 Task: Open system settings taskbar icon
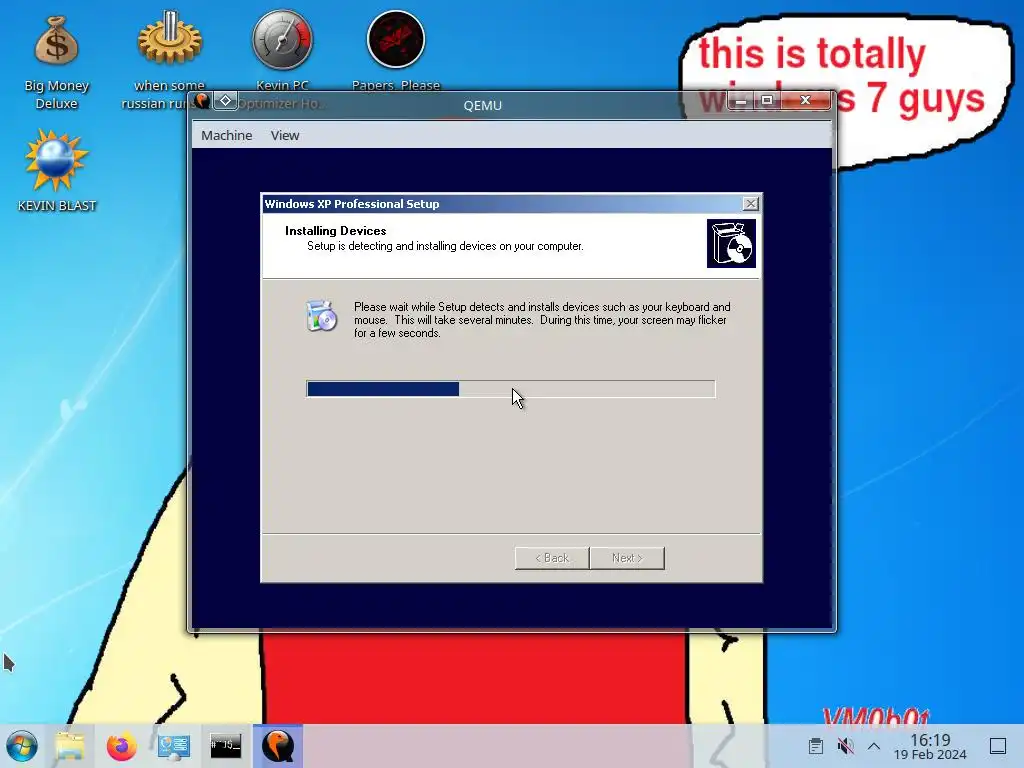coord(174,746)
